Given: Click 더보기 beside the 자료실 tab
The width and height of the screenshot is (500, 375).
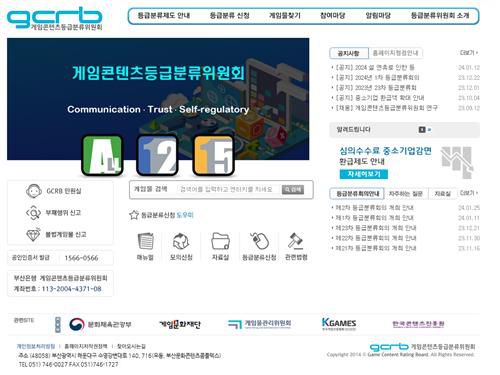Looking at the screenshot, I should point(469,193).
